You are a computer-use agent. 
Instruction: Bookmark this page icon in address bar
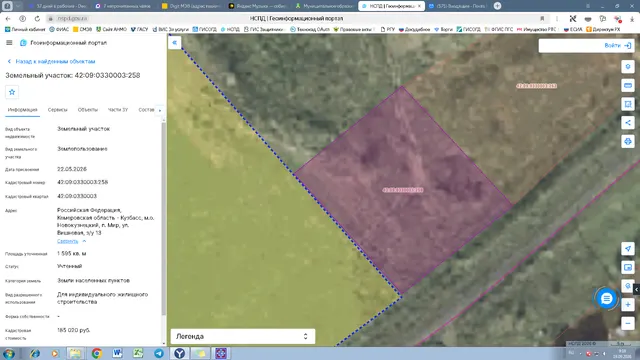[542, 19]
